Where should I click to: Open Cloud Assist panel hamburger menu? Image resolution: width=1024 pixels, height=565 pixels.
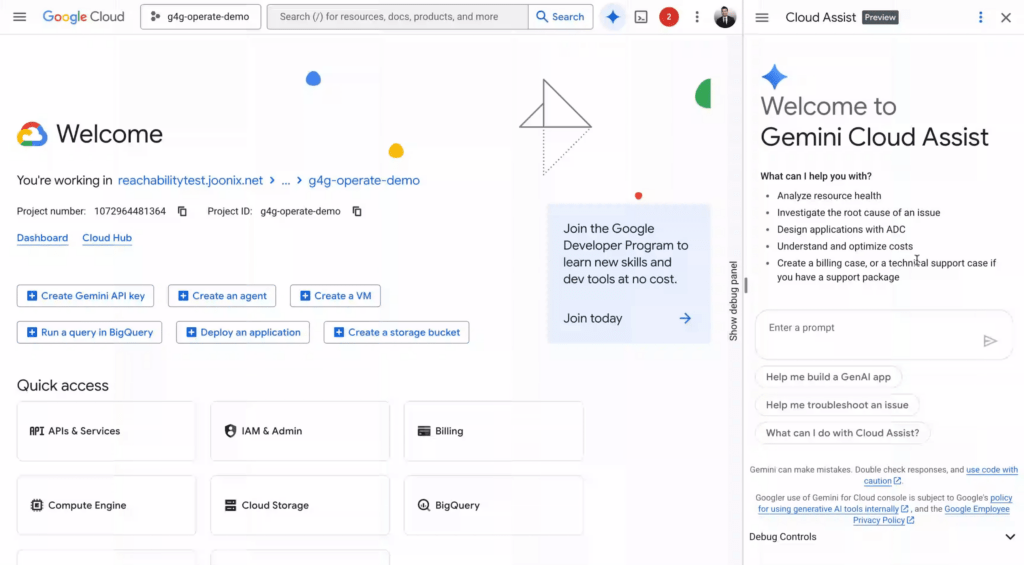[762, 18]
